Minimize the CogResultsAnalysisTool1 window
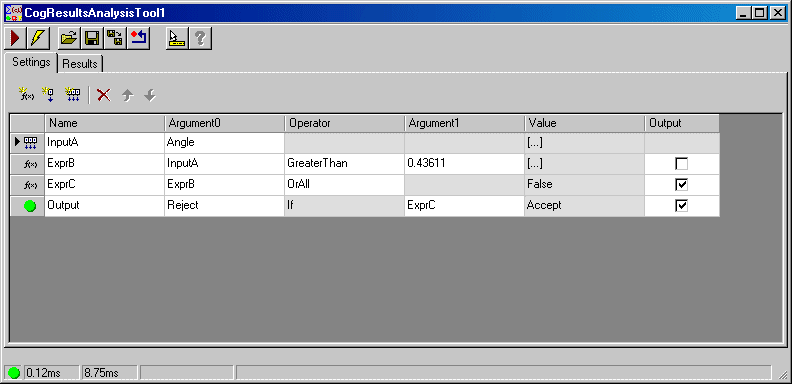792x384 pixels. click(743, 14)
